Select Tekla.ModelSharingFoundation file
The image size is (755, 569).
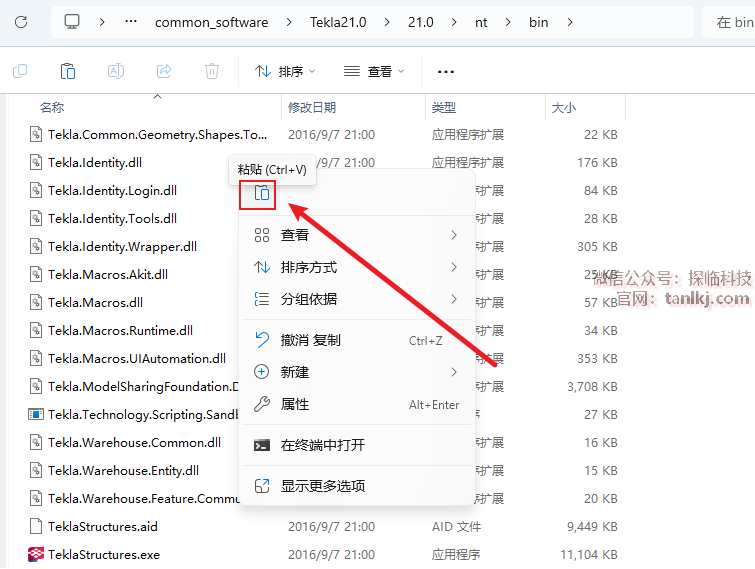(x=143, y=387)
